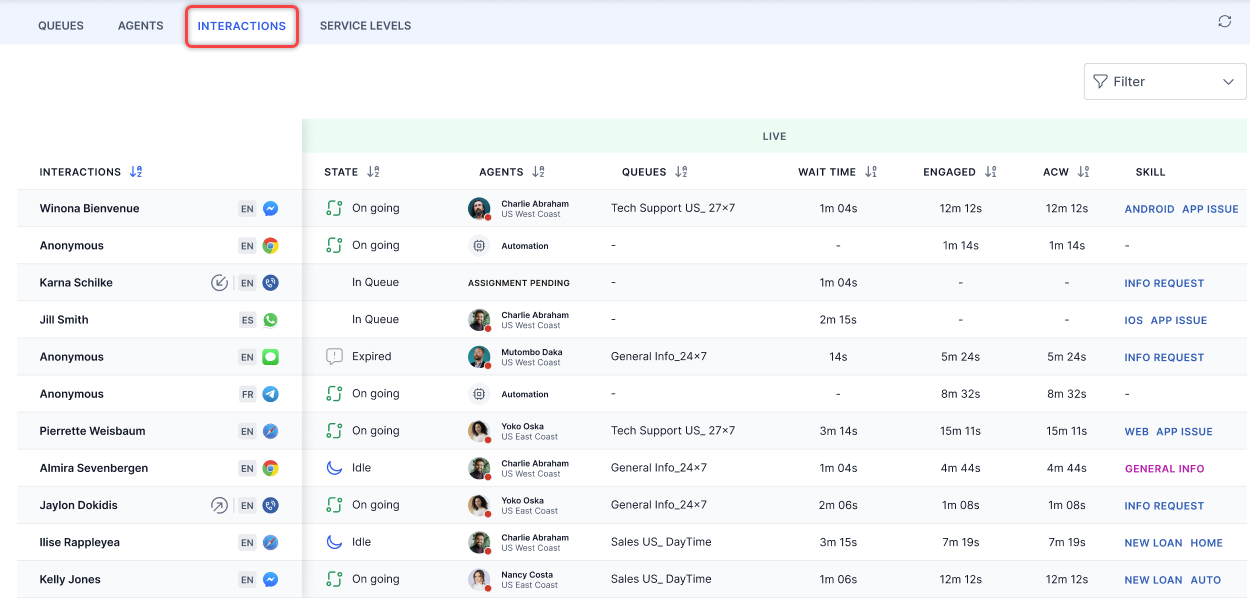Click Chrome icon in first Anonymous row
Screen dimensions: 1250x599
pyautogui.click(x=270, y=246)
